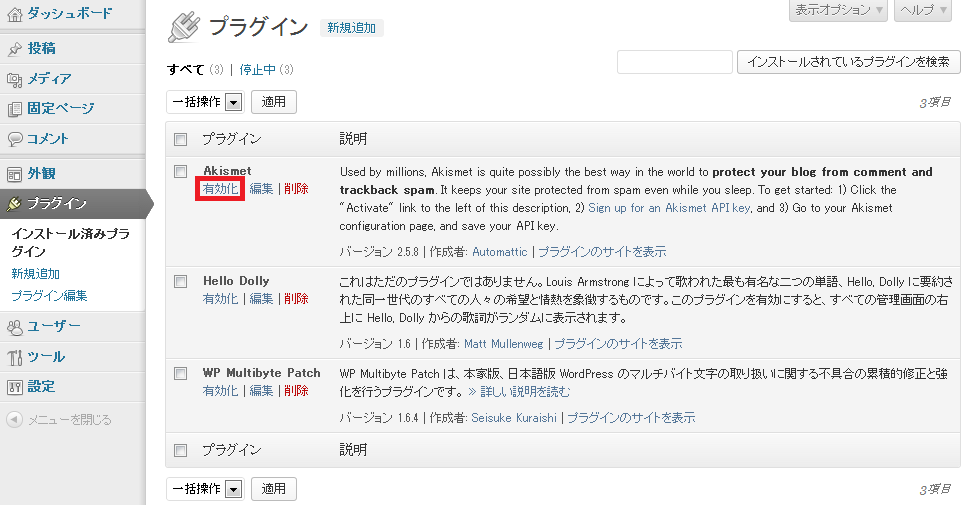This screenshot has height=505, width=965.
Task: Tick the Hello Dolly plugin checkbox
Action: tap(181, 281)
